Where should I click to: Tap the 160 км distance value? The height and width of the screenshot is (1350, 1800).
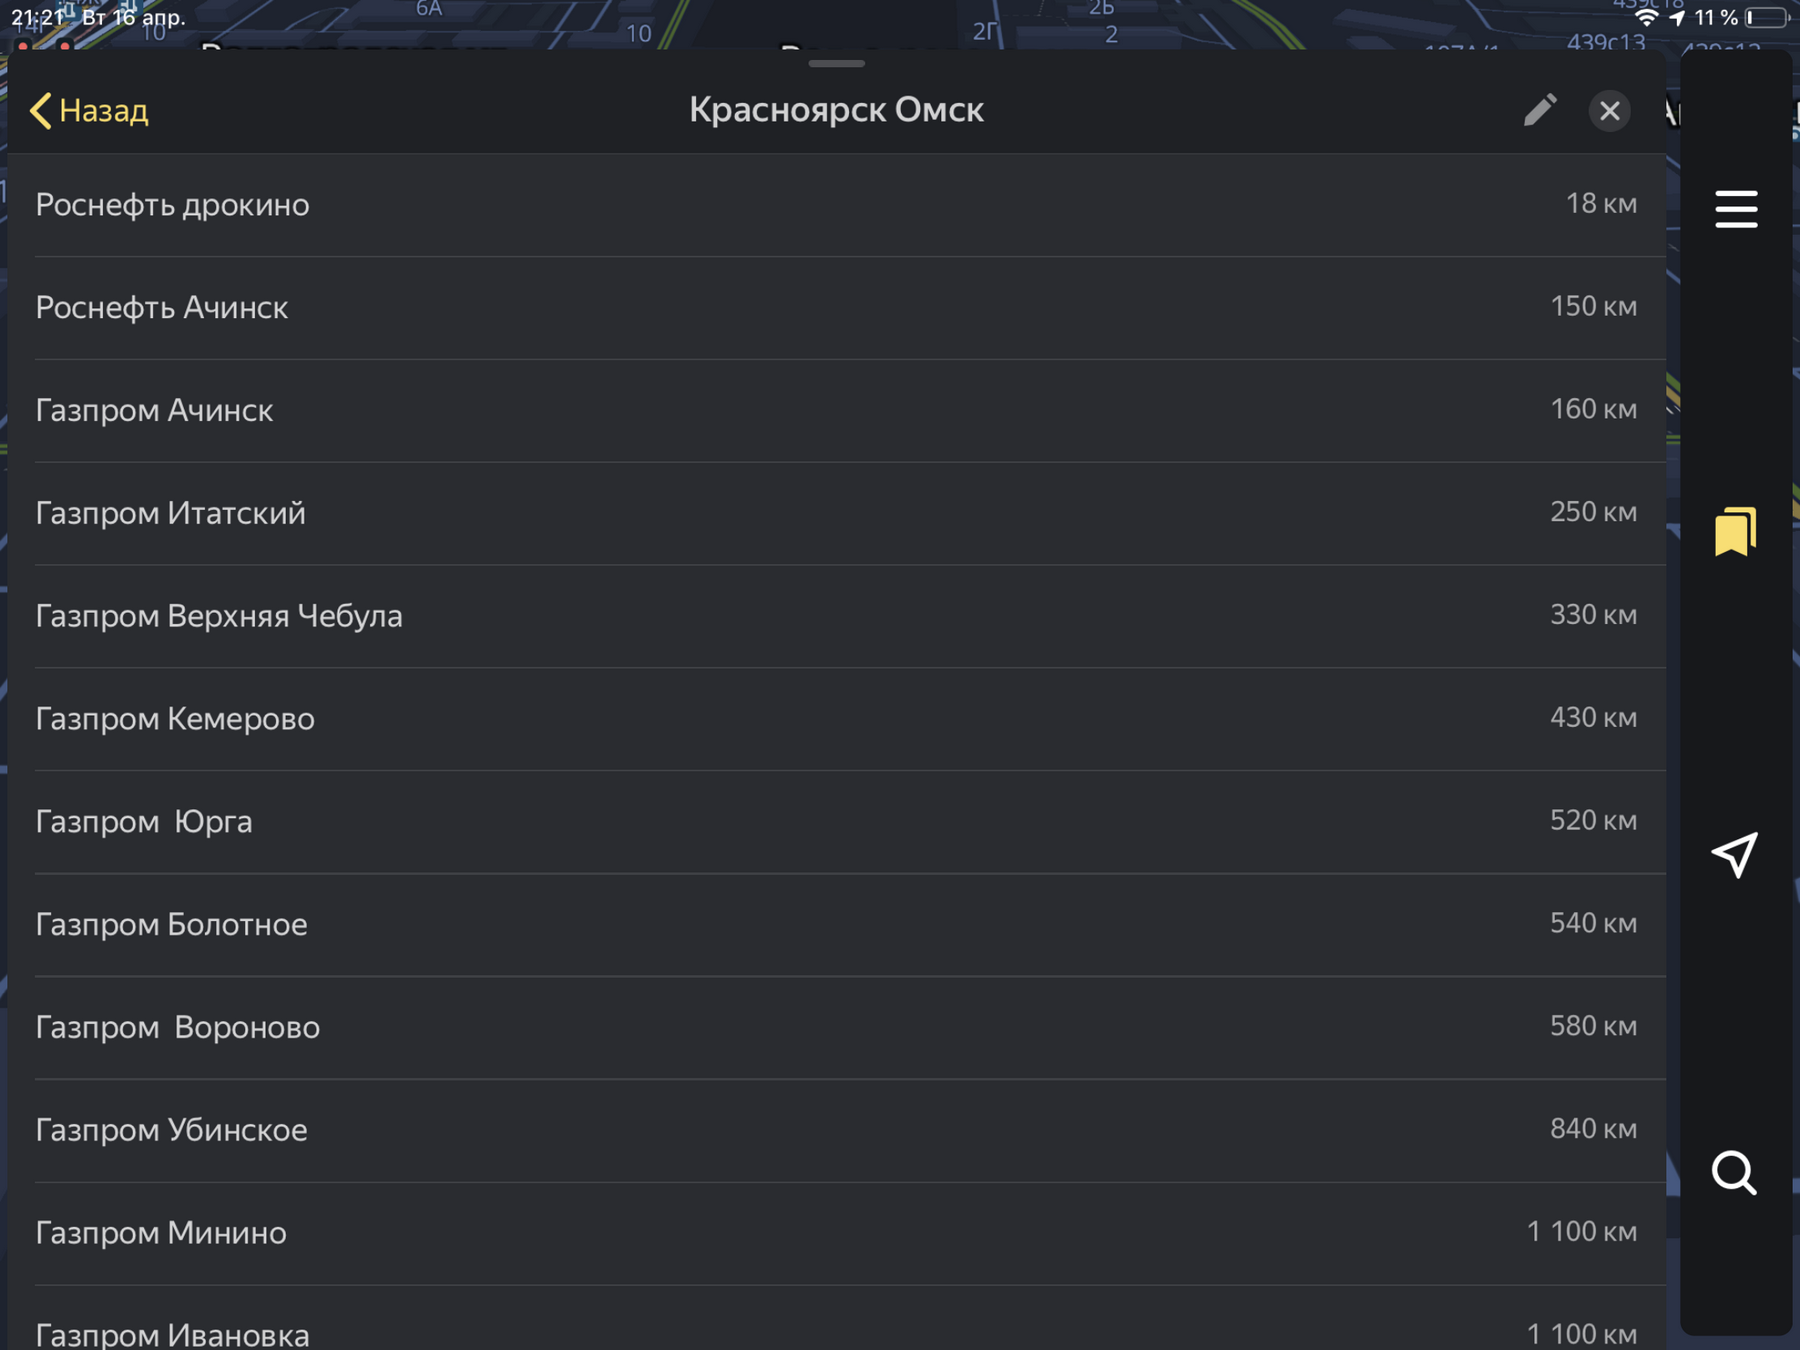1593,409
